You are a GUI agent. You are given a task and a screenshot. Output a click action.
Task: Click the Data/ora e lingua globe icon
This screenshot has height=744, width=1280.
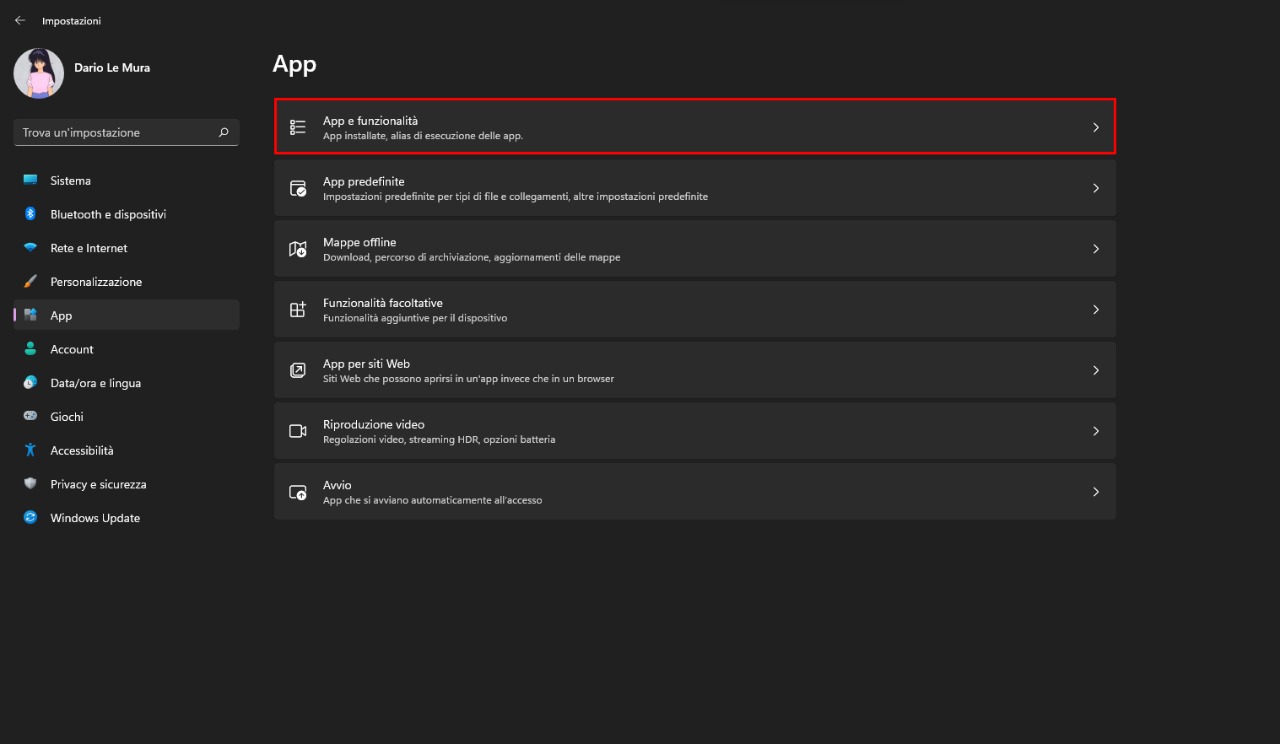[x=30, y=383]
